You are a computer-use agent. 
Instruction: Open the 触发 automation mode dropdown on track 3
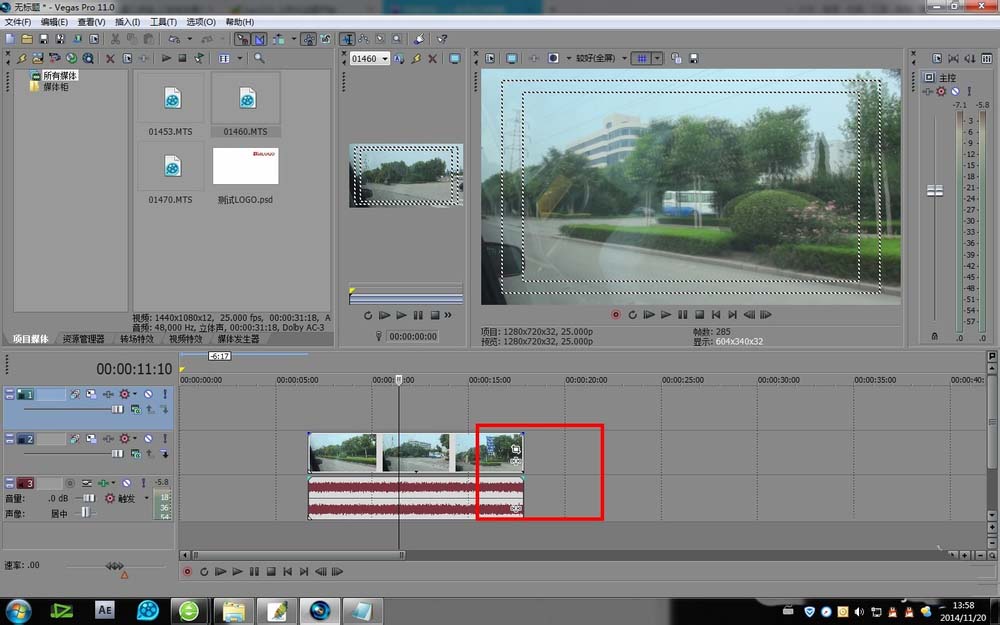pos(147,499)
